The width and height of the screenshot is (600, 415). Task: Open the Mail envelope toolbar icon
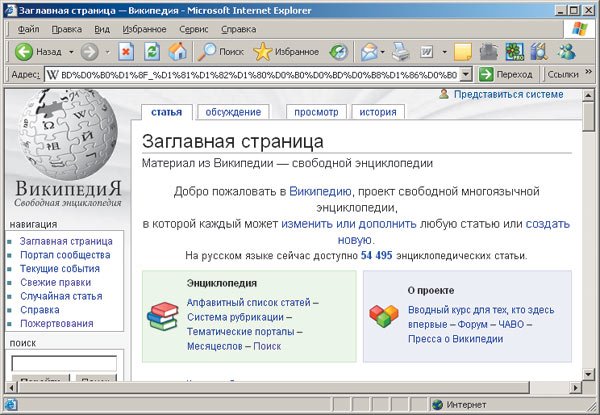click(368, 50)
